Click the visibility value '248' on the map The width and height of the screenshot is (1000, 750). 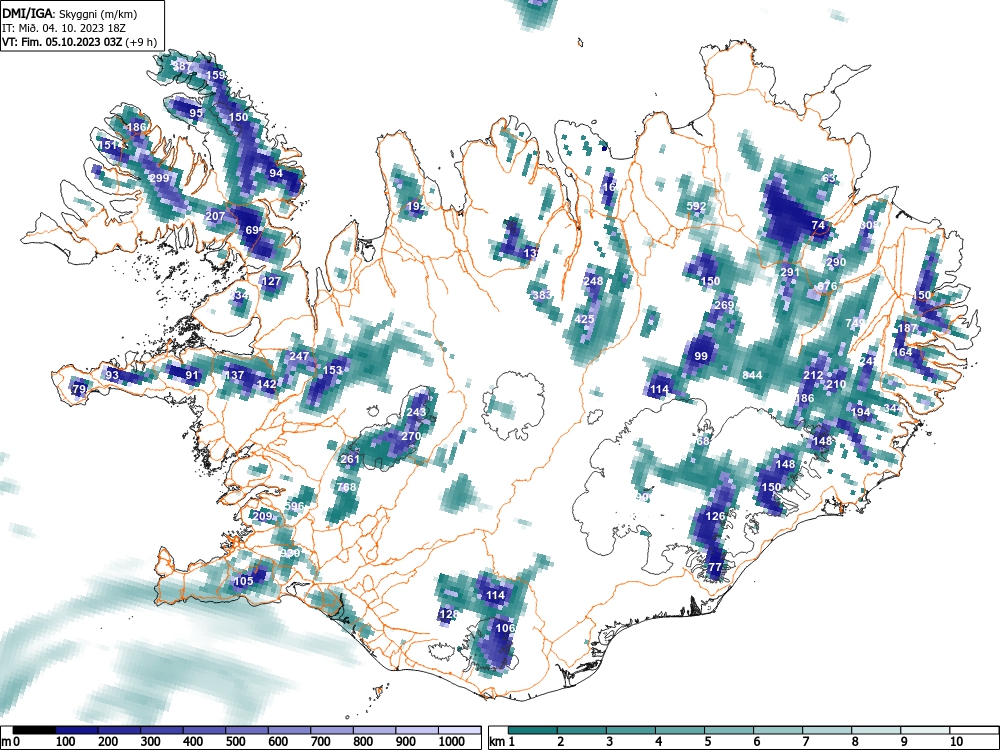pyautogui.click(x=593, y=281)
